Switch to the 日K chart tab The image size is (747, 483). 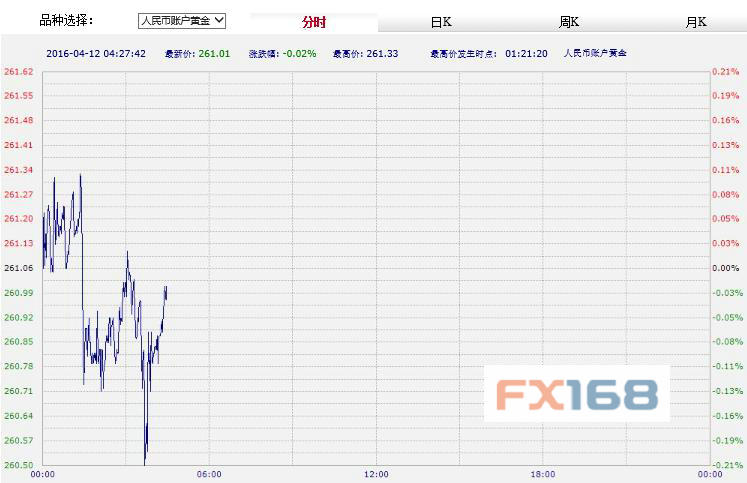coord(441,21)
